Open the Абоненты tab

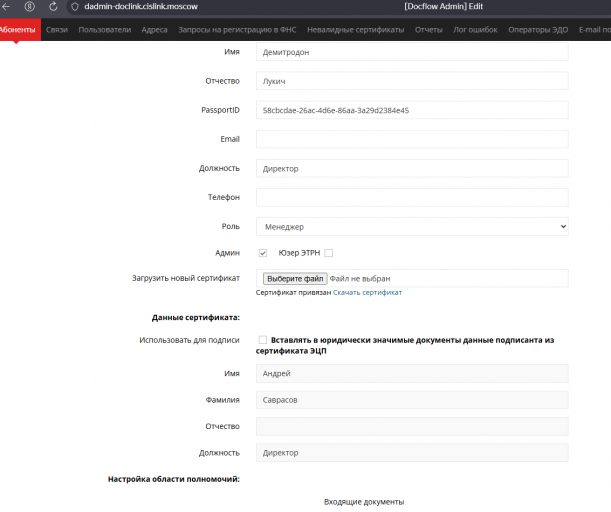pyautogui.click(x=18, y=30)
